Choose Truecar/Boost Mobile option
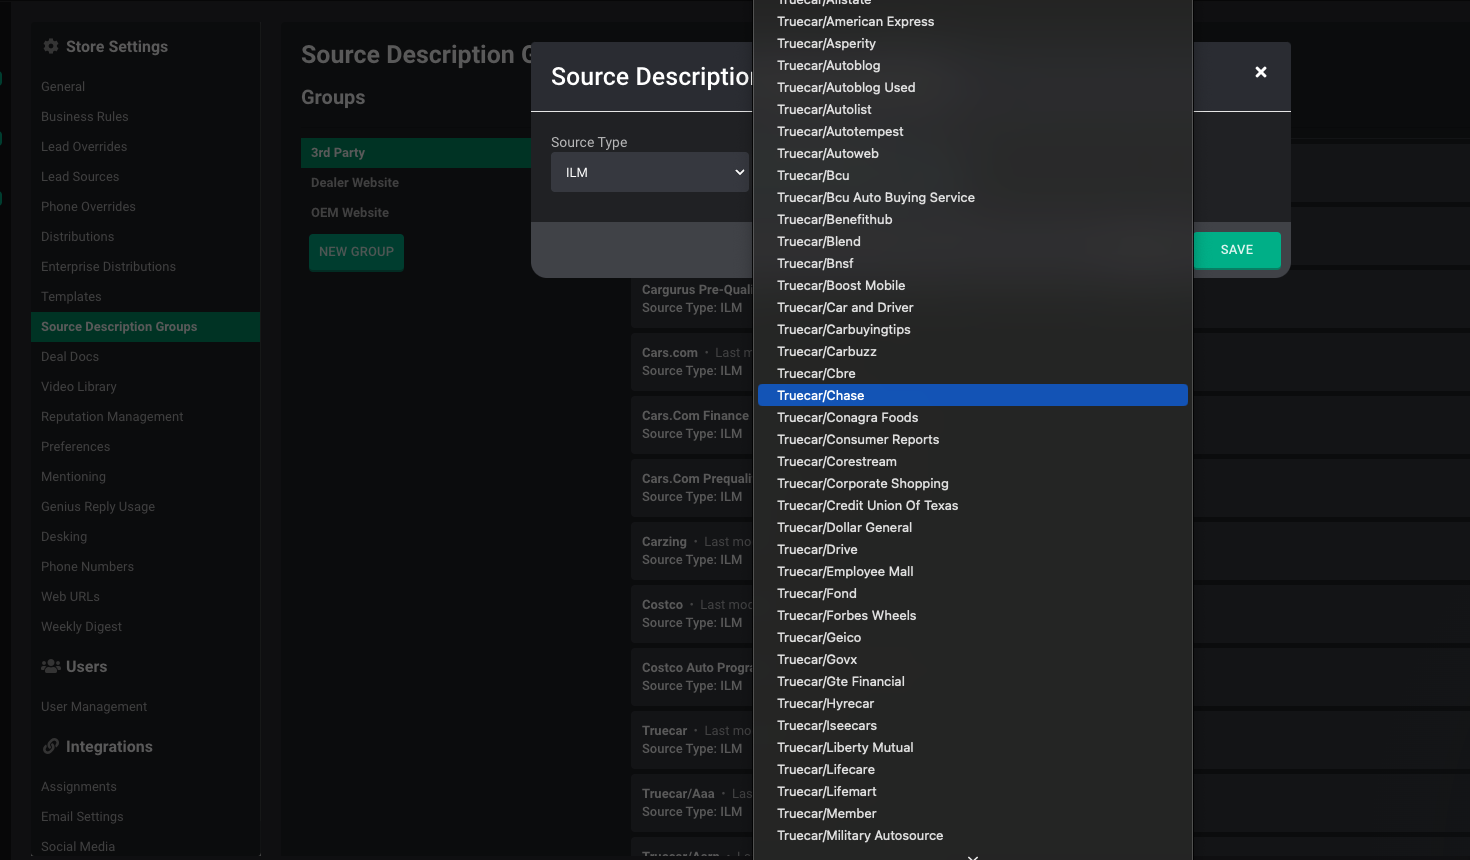This screenshot has width=1470, height=860. pos(973,286)
